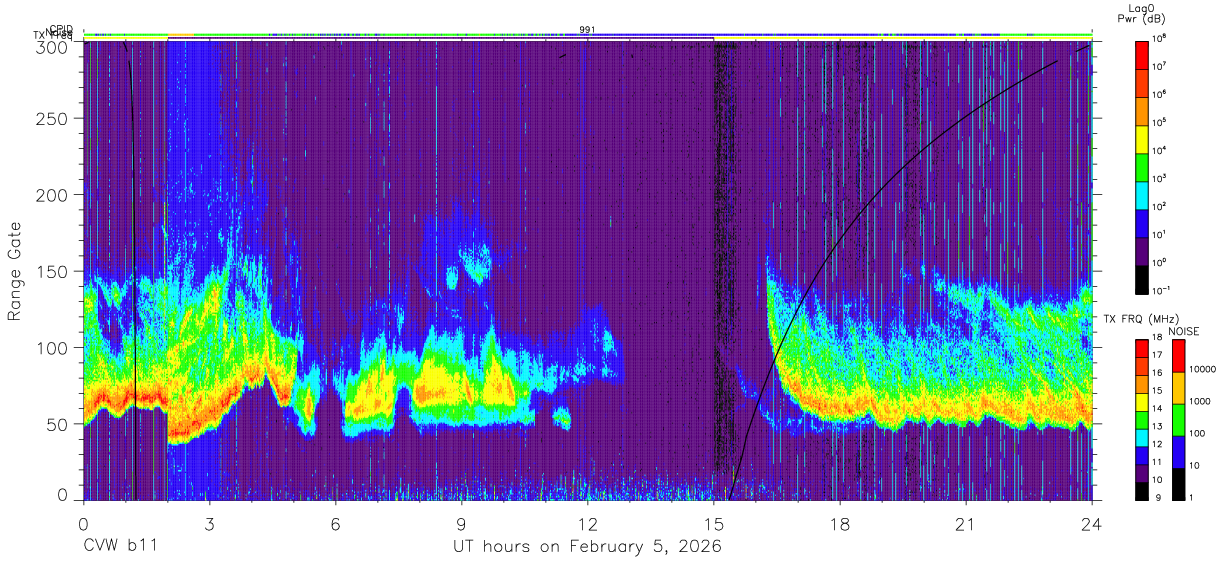Pick the green segment of the NOISE color bar
Image resolution: width=1228 pixels, height=567 pixels.
pyautogui.click(x=1177, y=419)
